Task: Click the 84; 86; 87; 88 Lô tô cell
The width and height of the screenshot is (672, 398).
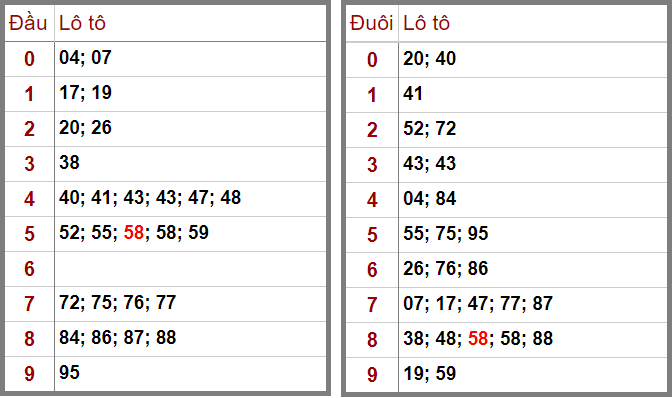Action: point(190,339)
